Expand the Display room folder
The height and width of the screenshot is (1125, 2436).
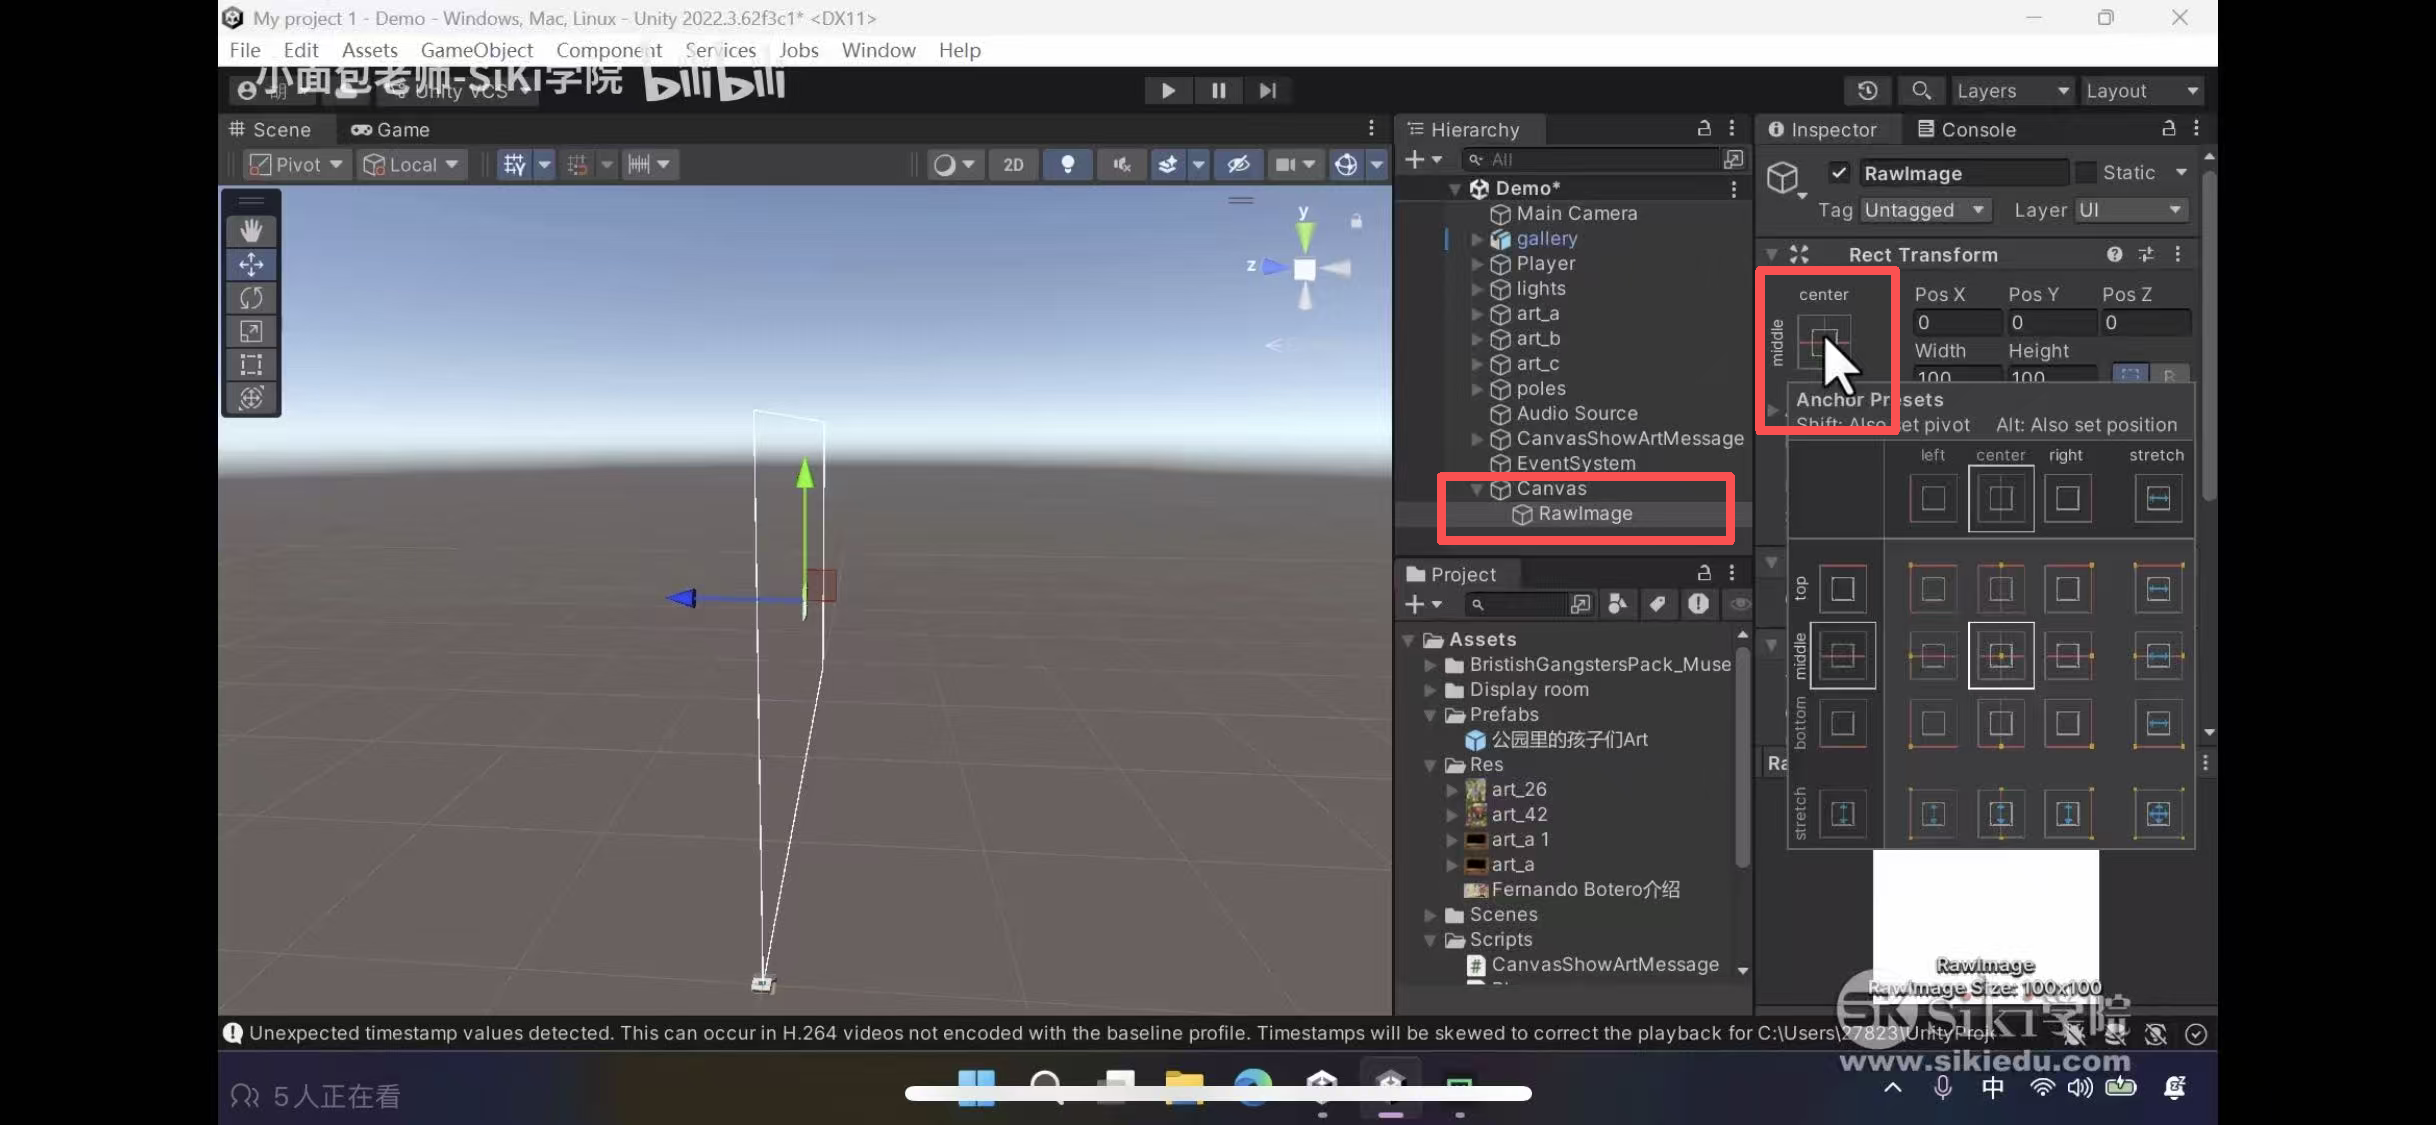pyautogui.click(x=1430, y=690)
